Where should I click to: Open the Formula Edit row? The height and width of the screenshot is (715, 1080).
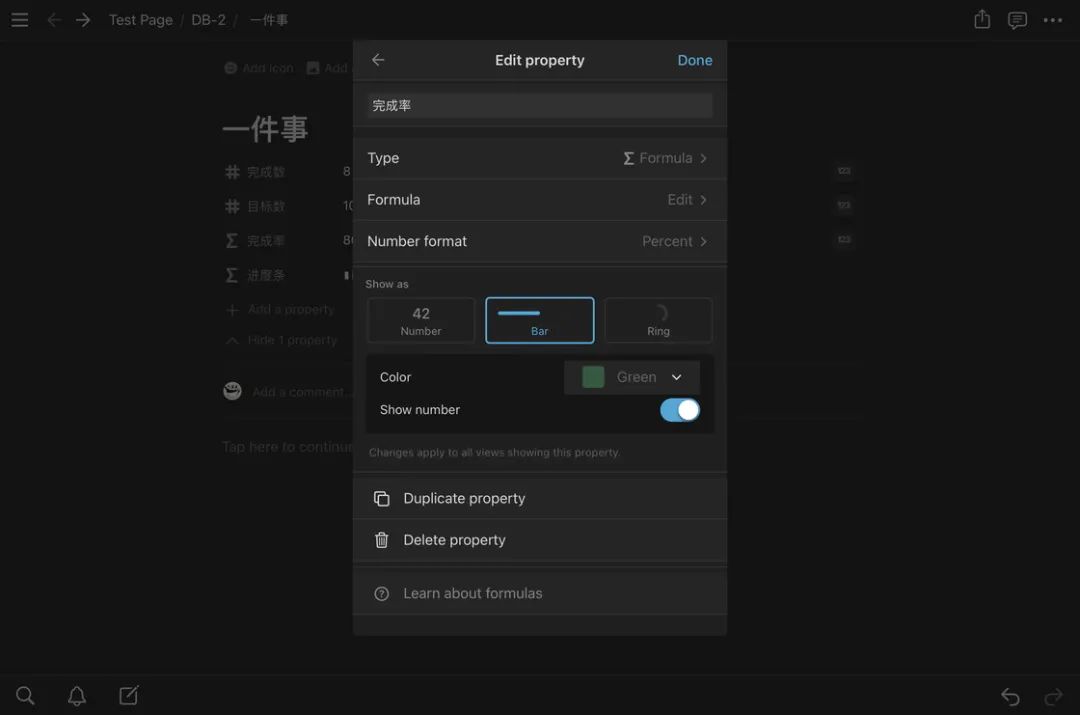tap(540, 200)
